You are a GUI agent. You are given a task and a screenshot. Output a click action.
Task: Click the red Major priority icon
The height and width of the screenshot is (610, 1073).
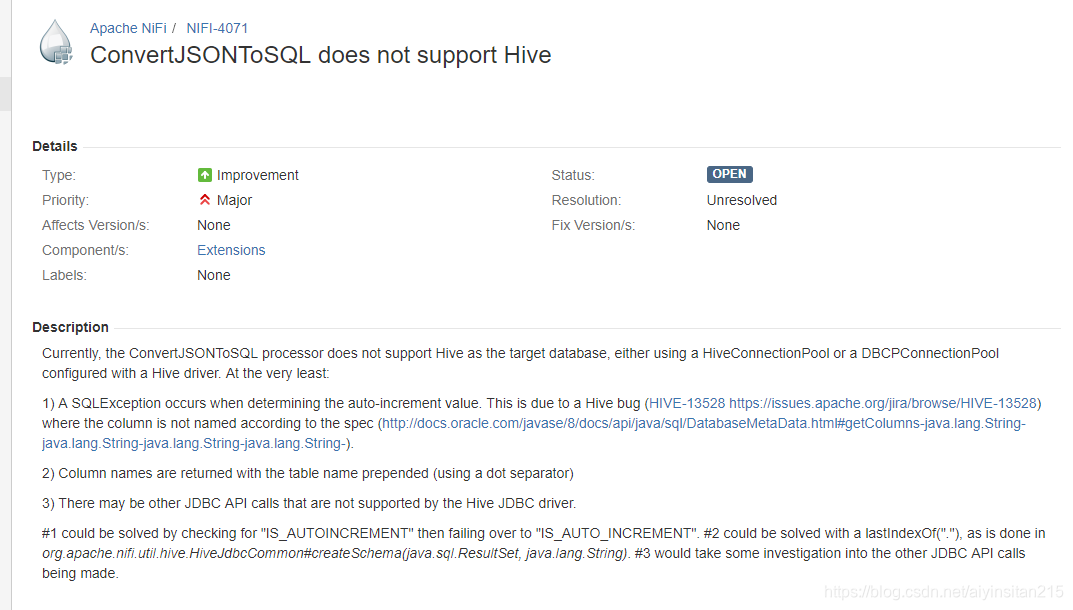tap(205, 200)
